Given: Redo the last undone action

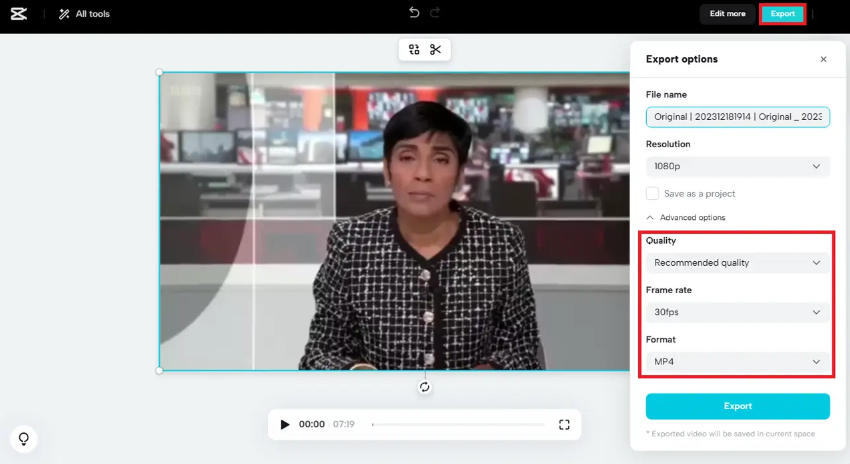Looking at the screenshot, I should (435, 13).
